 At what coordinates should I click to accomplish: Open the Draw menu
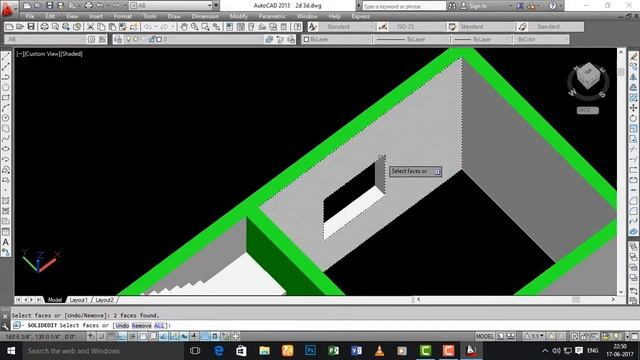click(x=174, y=16)
